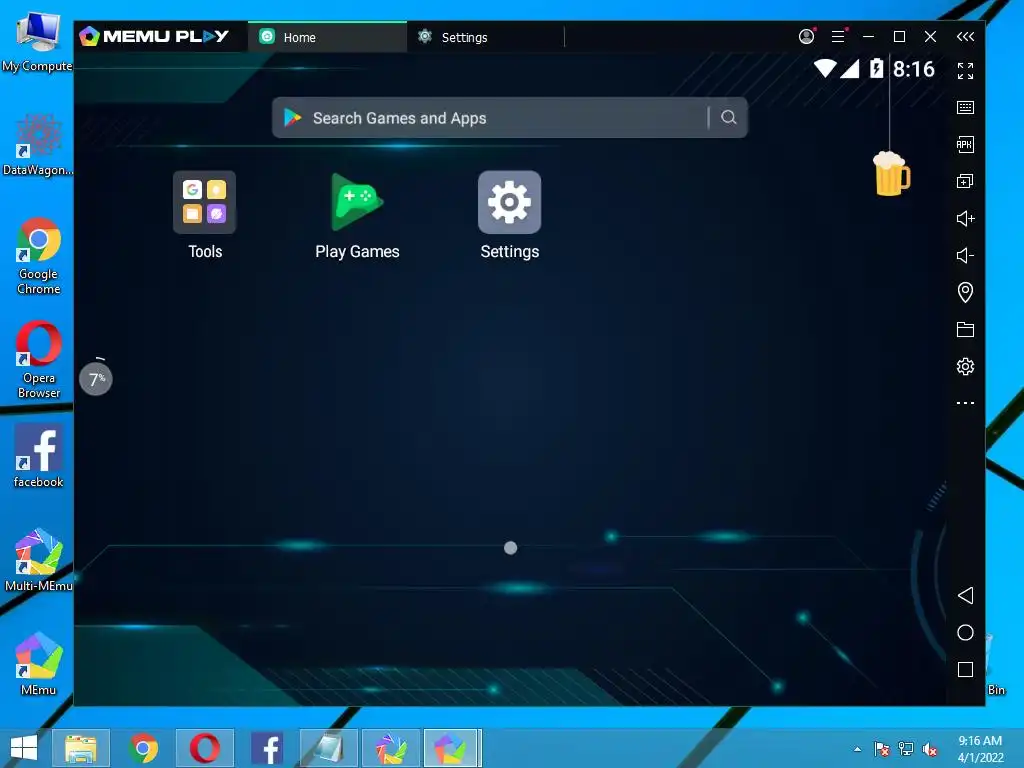
Task: Click the Google Play logo in search bar
Action: (x=292, y=118)
